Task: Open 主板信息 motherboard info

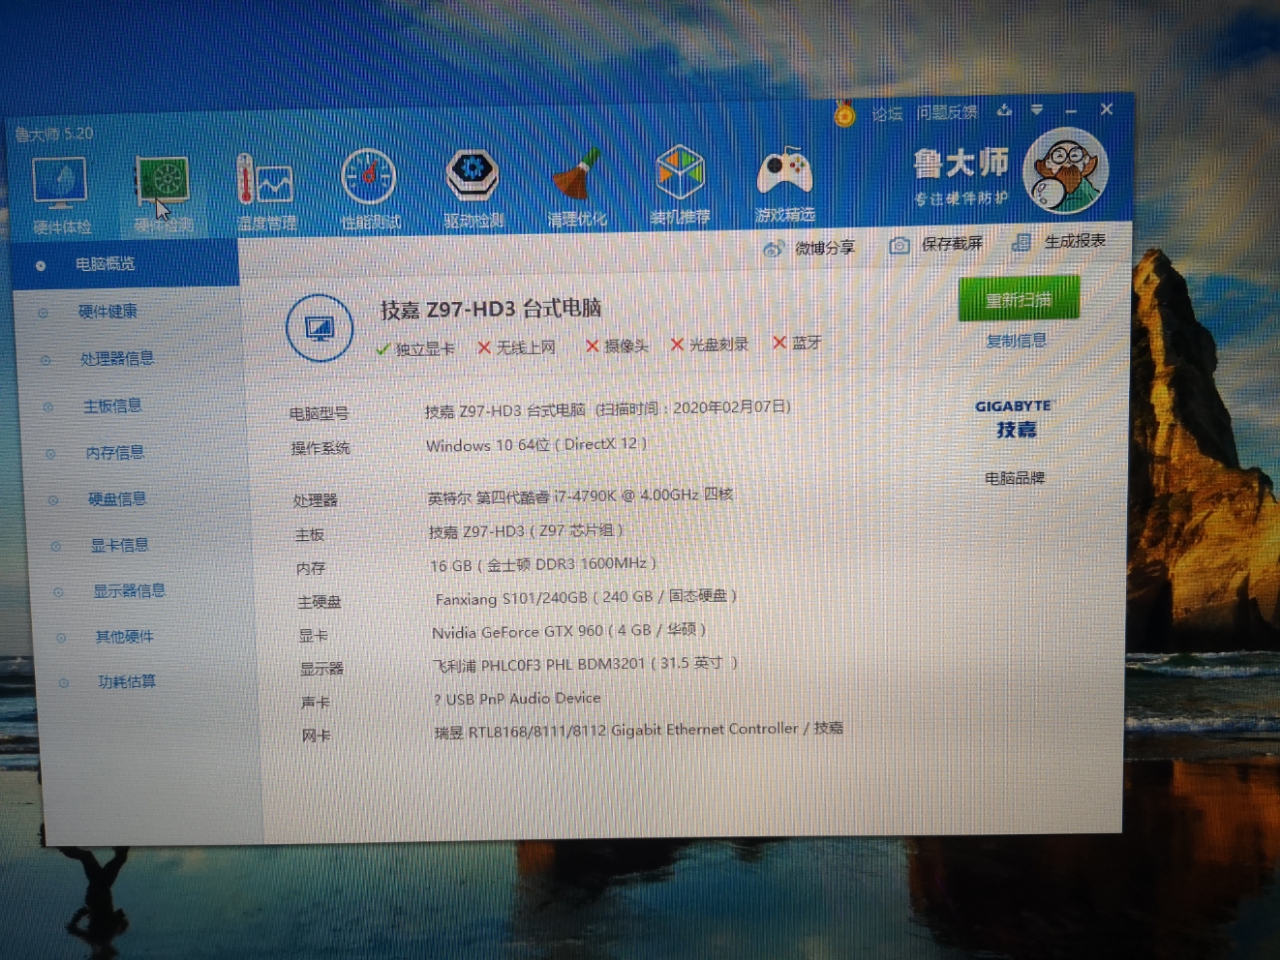Action: click(x=112, y=406)
